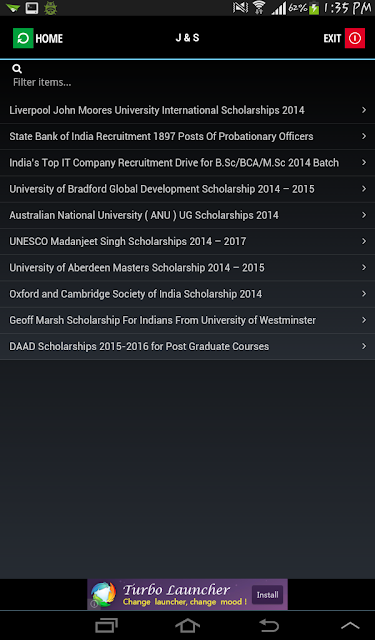Viewport: 375px width, 640px height.
Task: Tap the green Home refresh icon
Action: [x=23, y=38]
